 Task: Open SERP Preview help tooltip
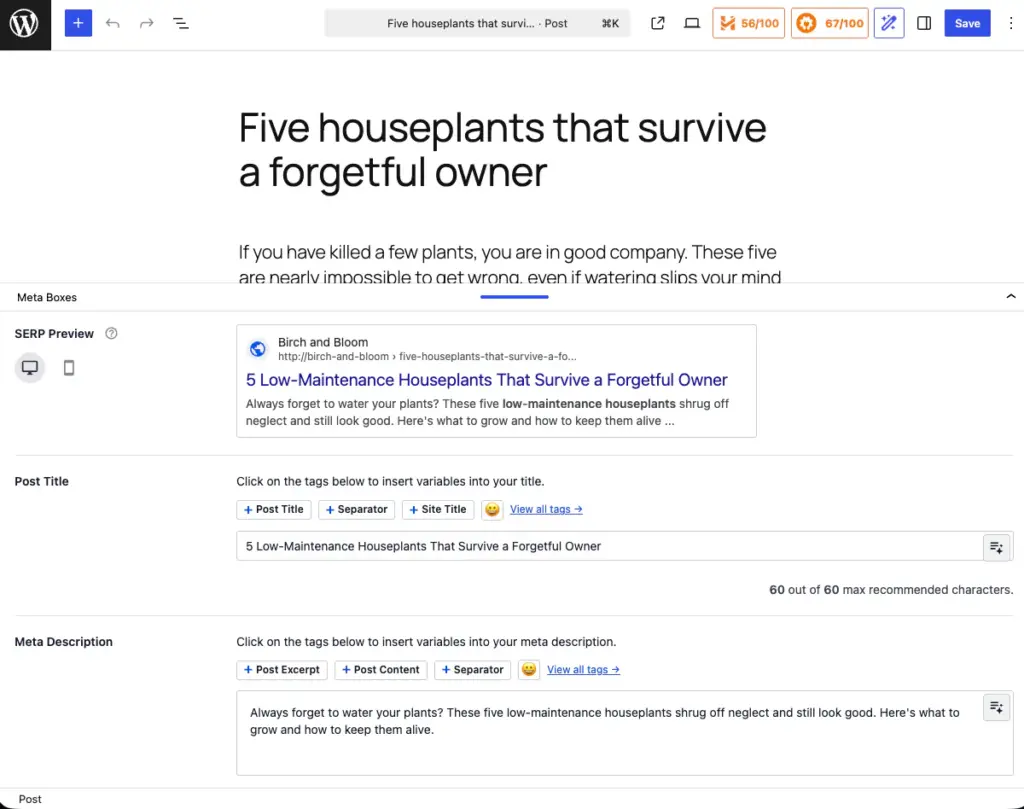[111, 334]
